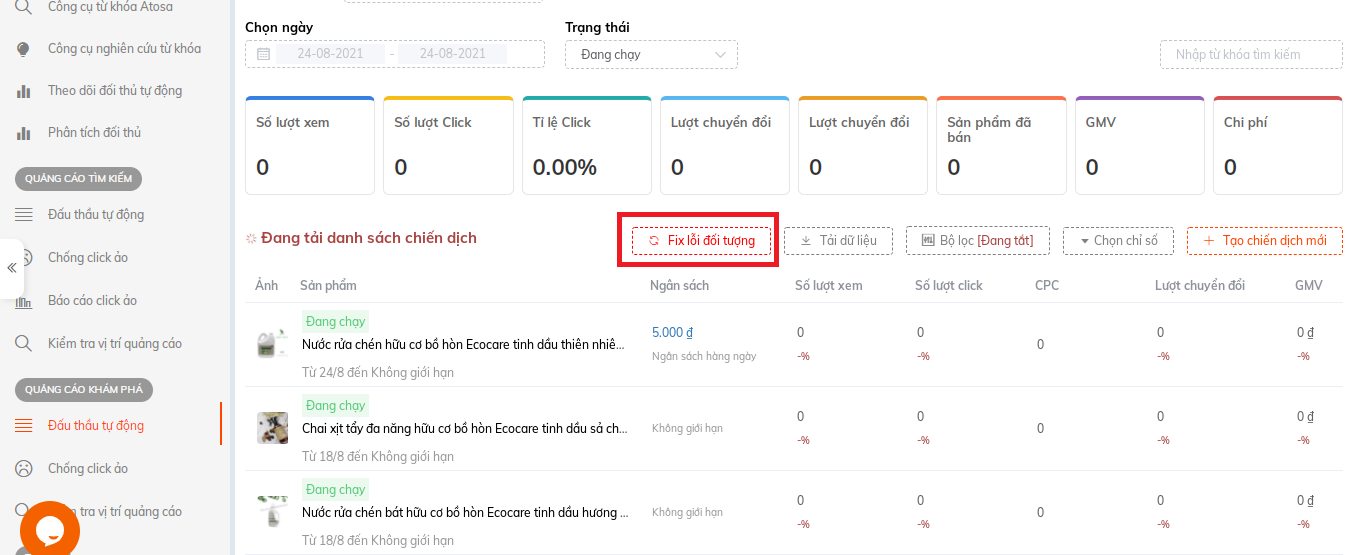Click the Báo cáo click ảo report icon
1352x555 pixels.
23,300
